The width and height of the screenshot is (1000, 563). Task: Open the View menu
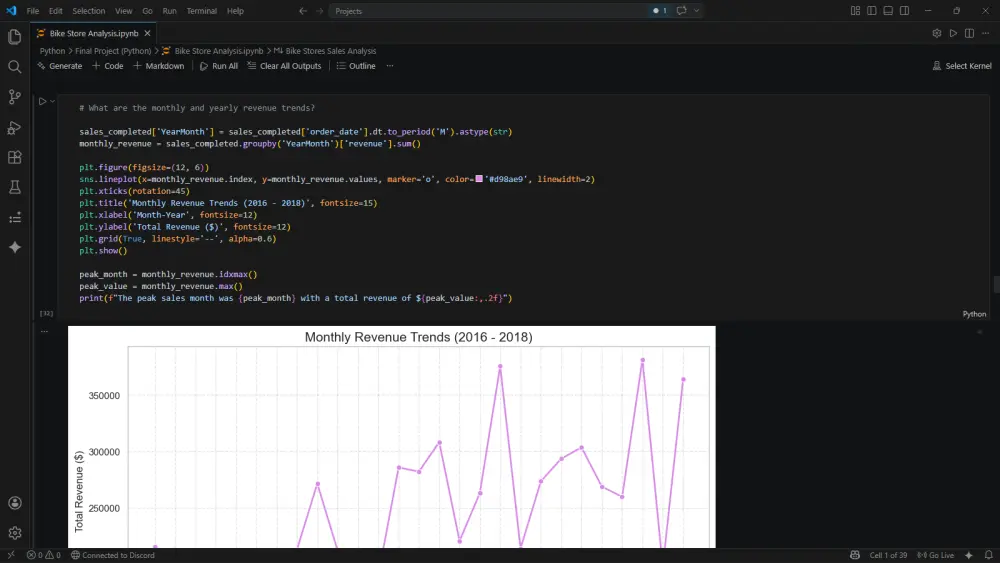(x=124, y=11)
